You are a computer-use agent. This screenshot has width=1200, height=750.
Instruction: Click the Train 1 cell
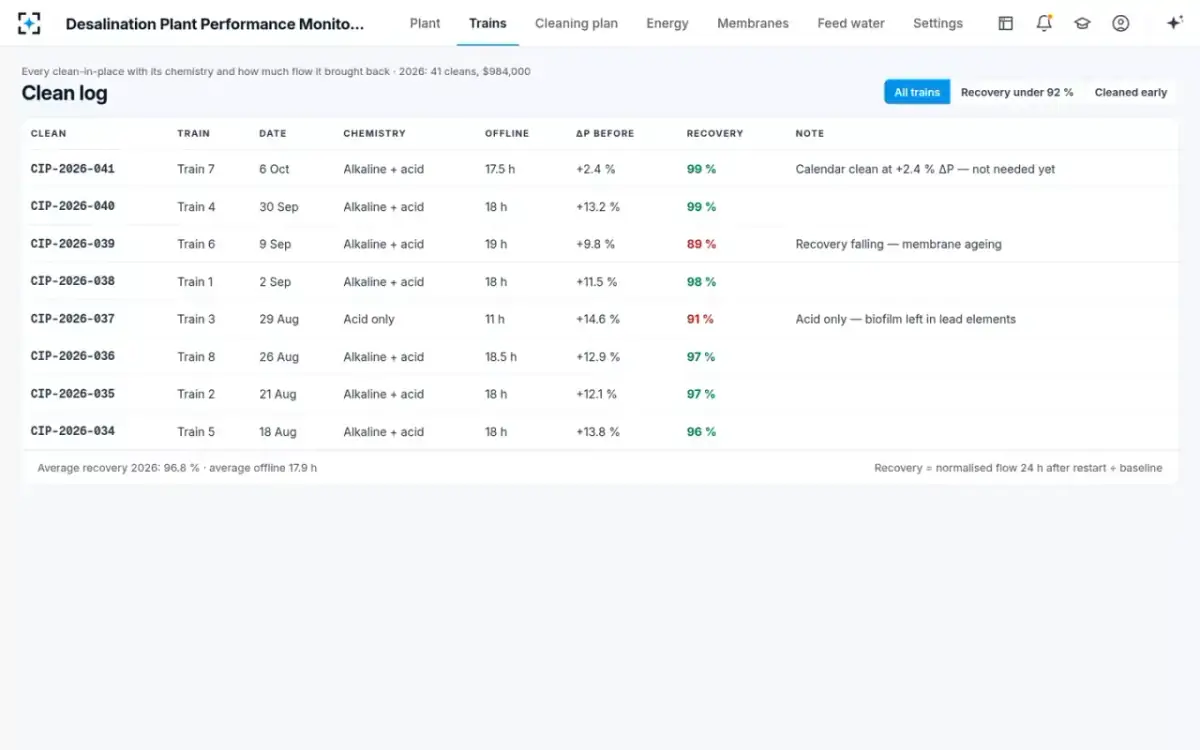195,282
